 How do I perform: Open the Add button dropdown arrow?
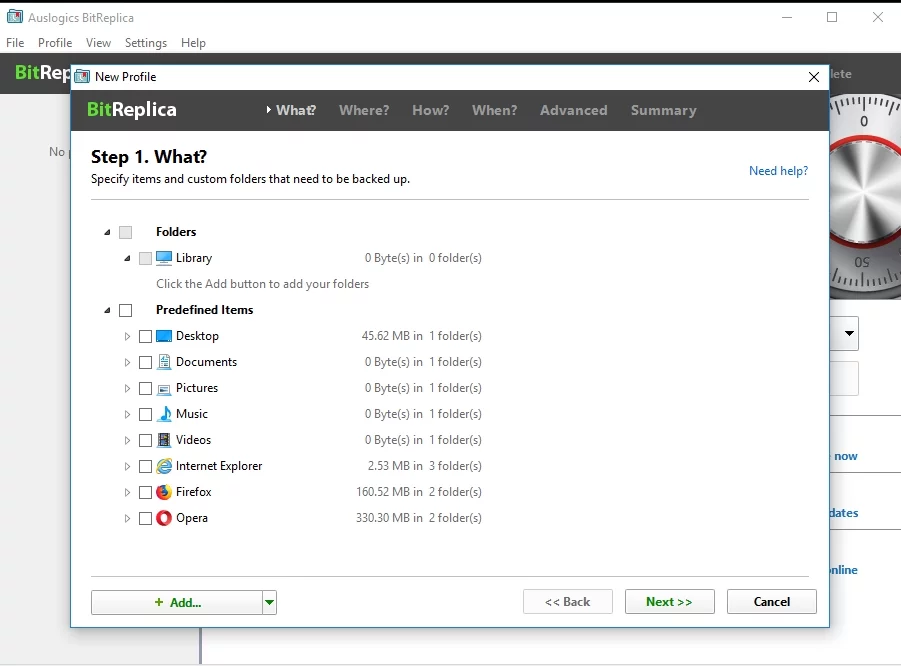point(269,602)
